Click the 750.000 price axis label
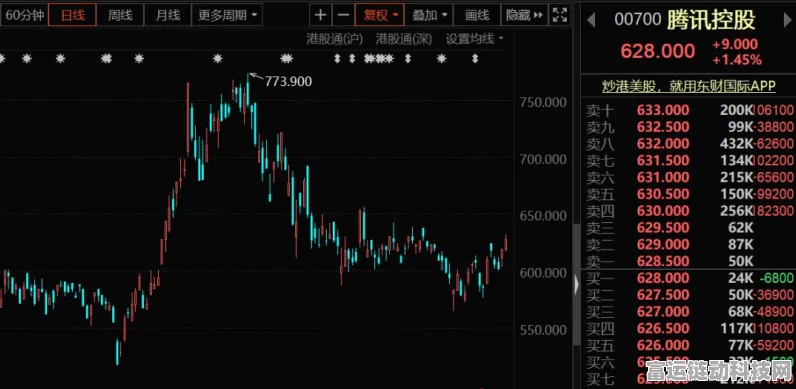 (x=543, y=103)
